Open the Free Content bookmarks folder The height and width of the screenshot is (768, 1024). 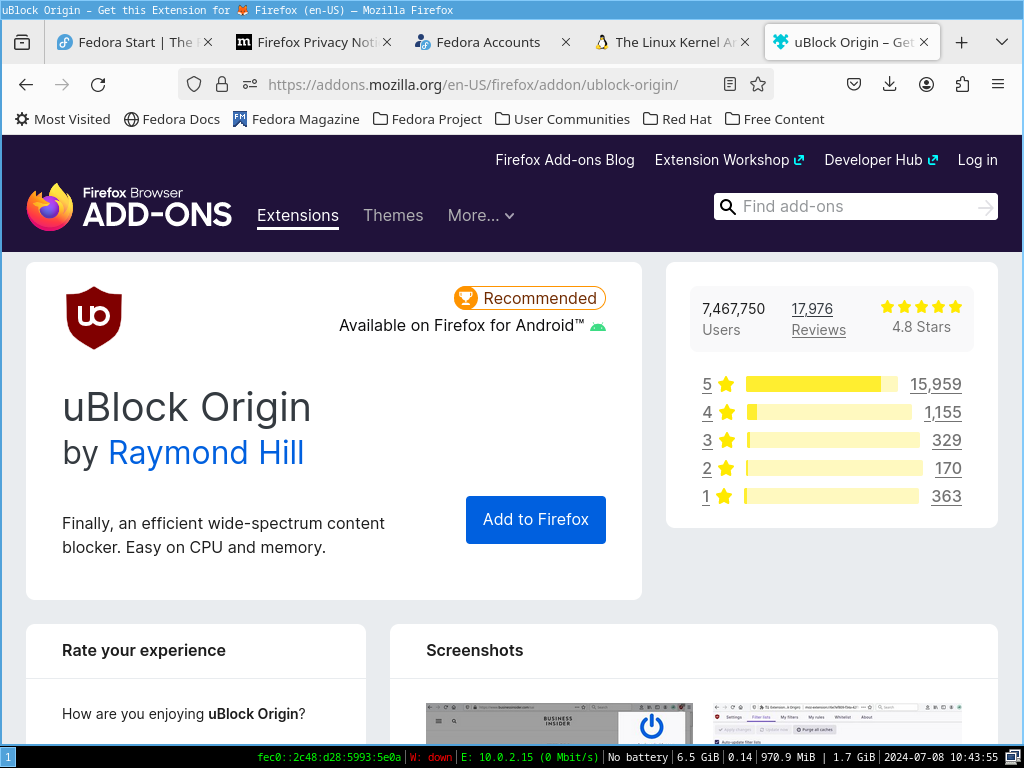click(x=775, y=120)
